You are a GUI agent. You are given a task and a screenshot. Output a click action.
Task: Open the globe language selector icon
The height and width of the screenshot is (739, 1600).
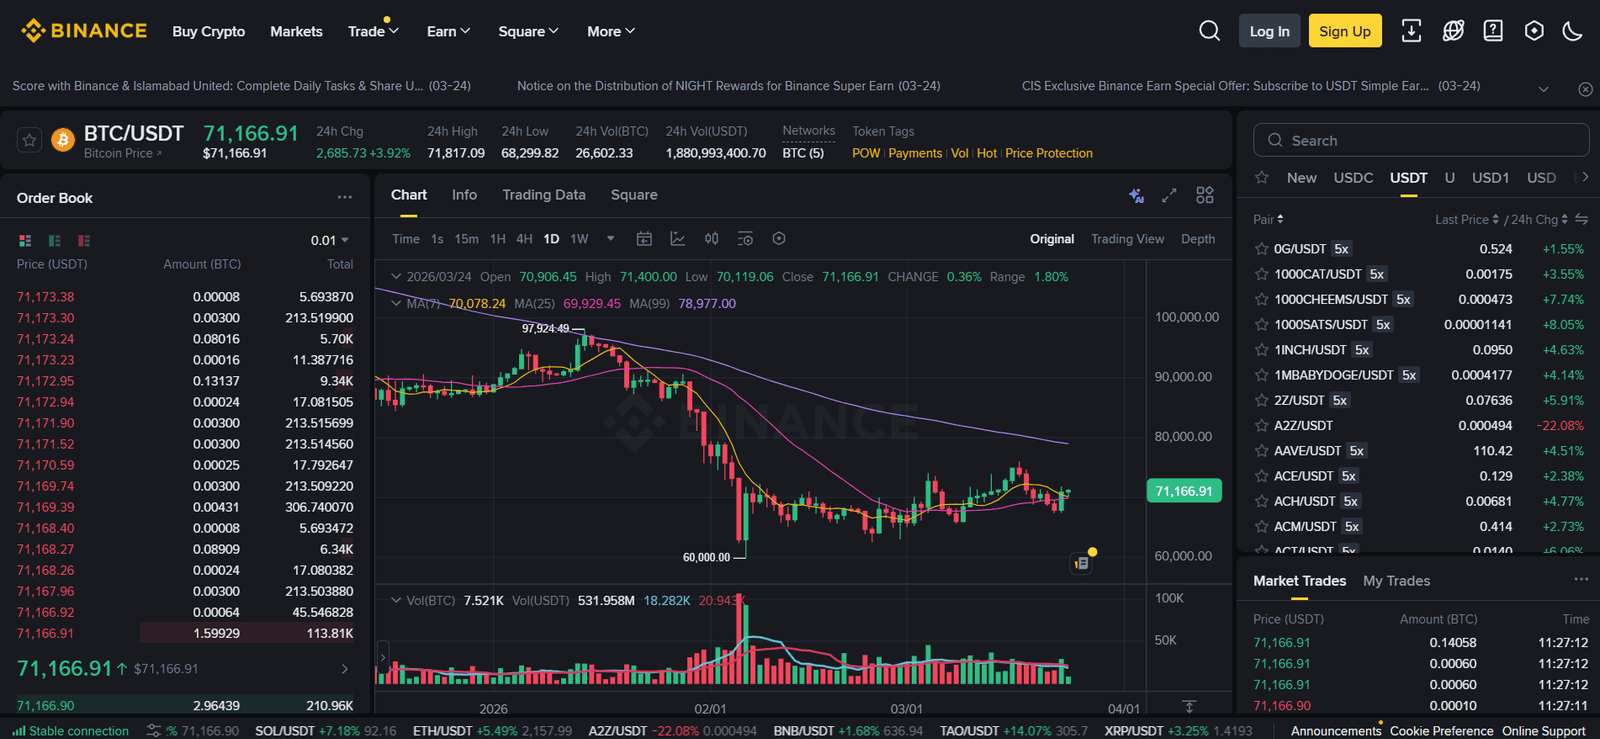tap(1453, 31)
